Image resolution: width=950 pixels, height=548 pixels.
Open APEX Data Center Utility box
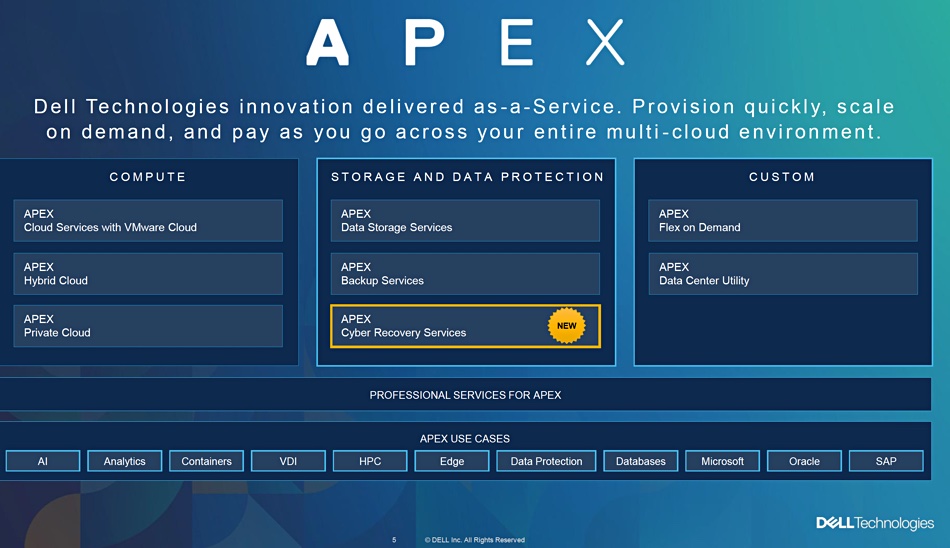783,274
